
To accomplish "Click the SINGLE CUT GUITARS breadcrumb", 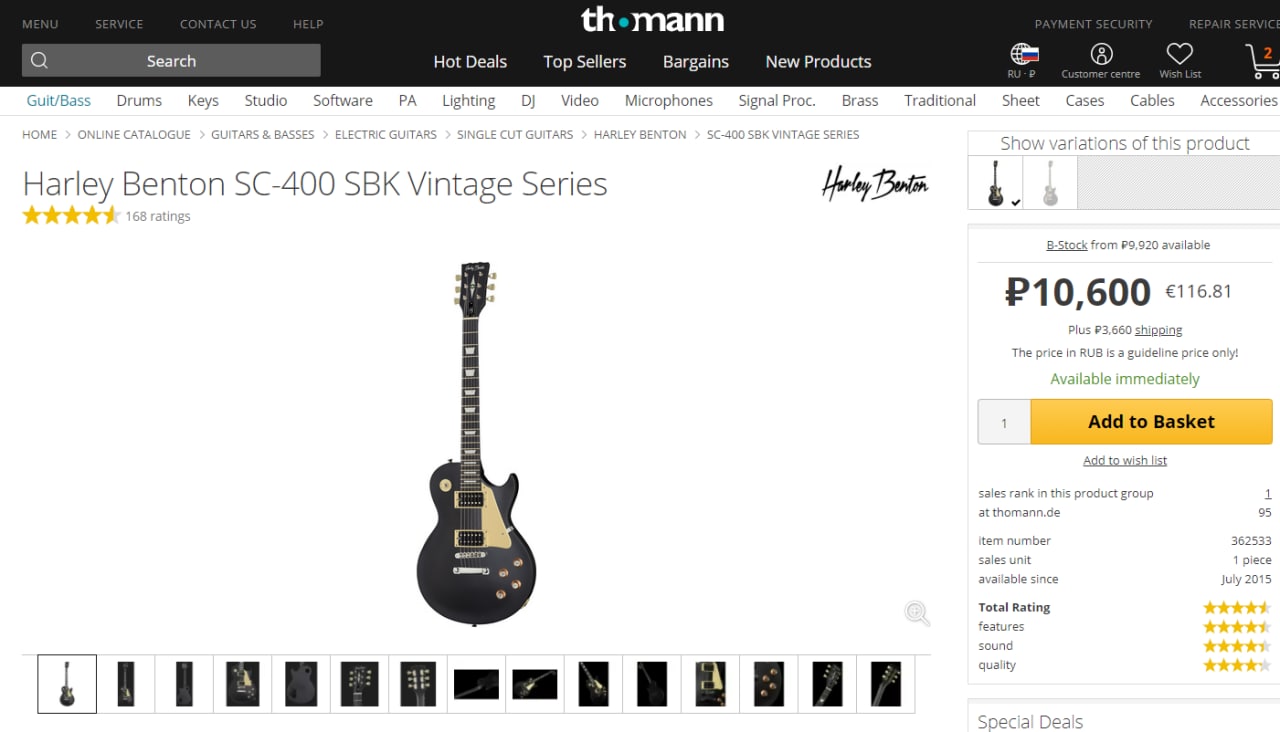I will point(515,134).
